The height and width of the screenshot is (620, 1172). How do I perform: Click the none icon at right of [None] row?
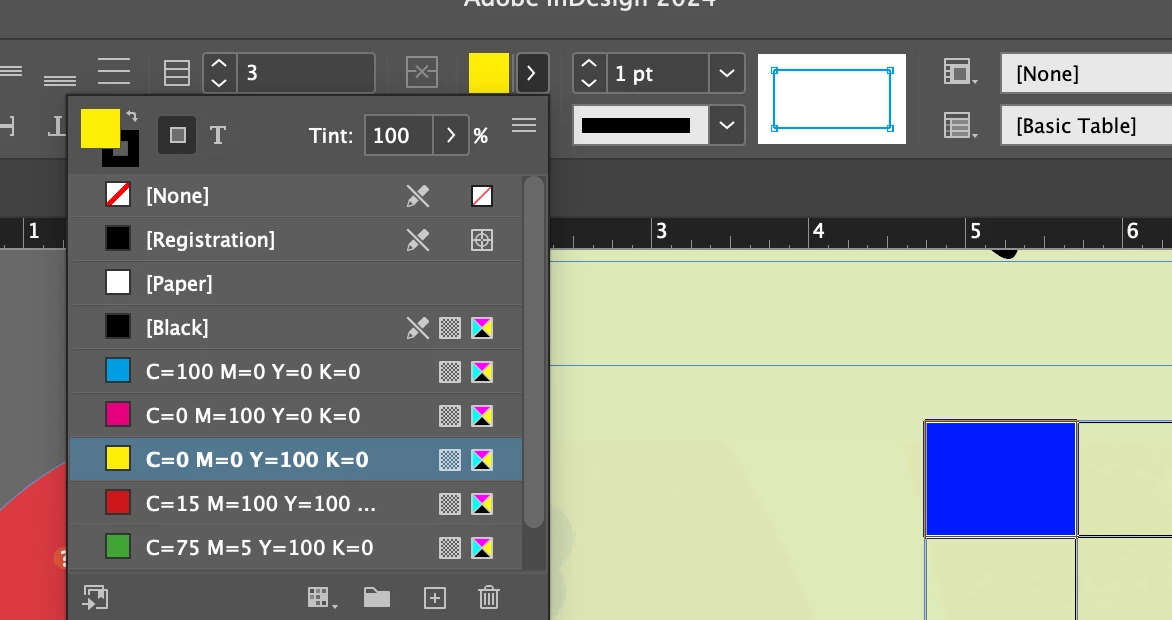pyautogui.click(x=482, y=196)
